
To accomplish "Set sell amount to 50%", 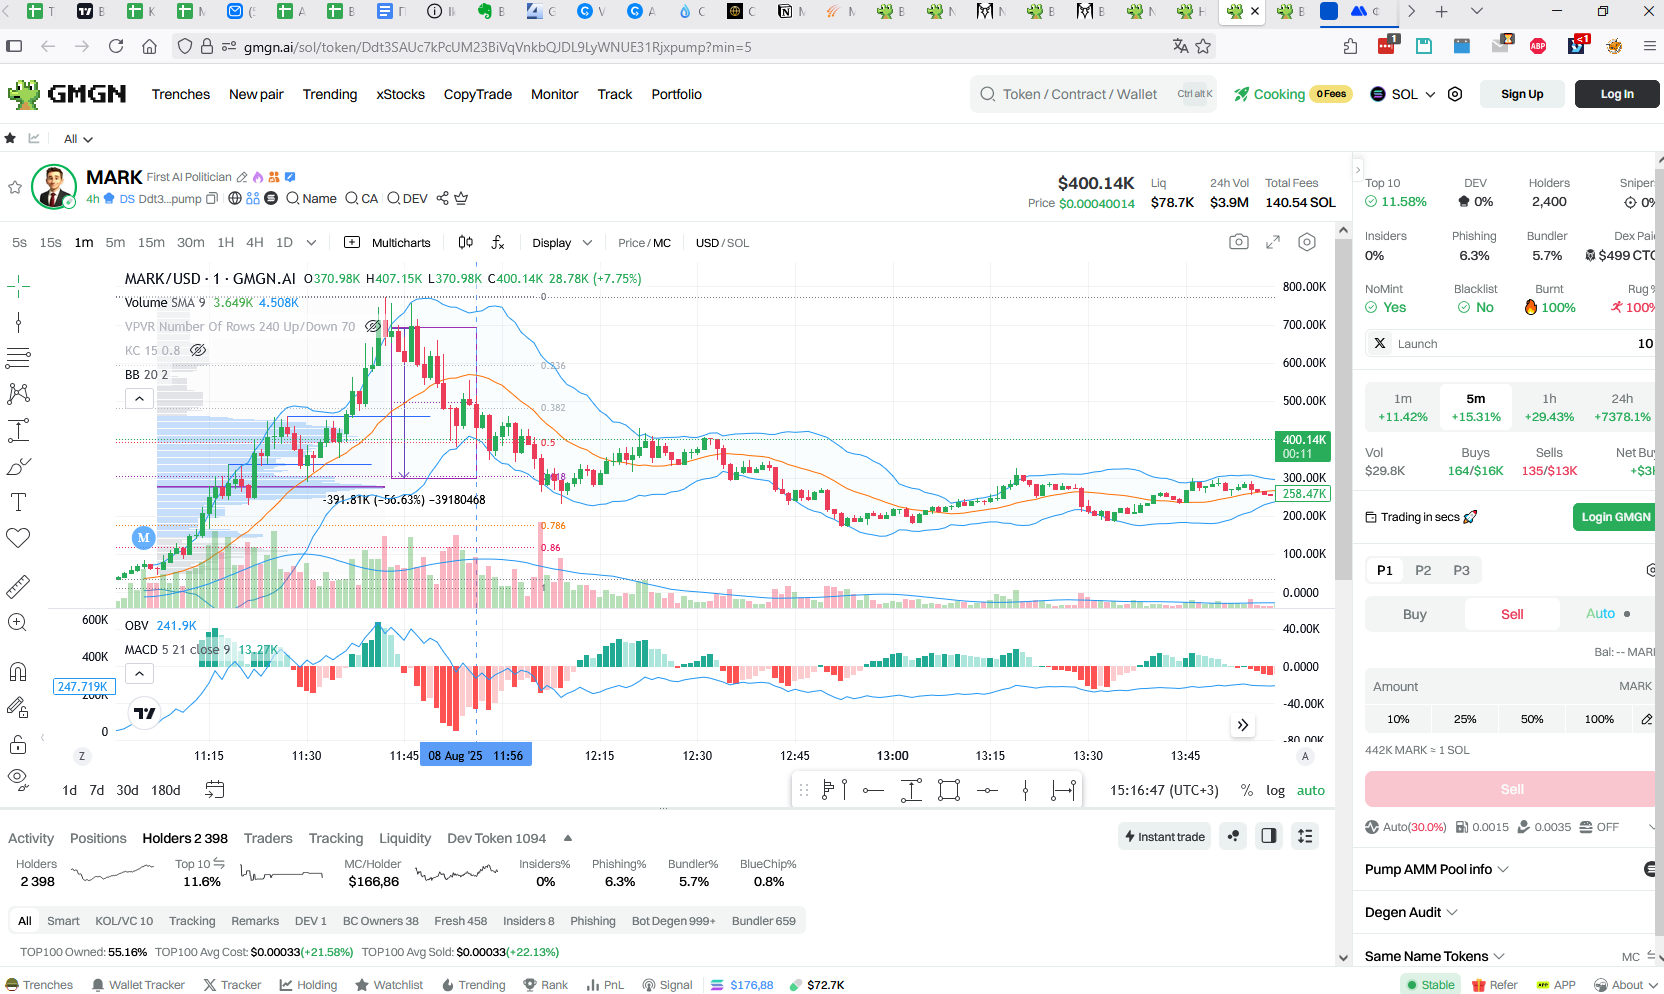I will pos(1532,719).
